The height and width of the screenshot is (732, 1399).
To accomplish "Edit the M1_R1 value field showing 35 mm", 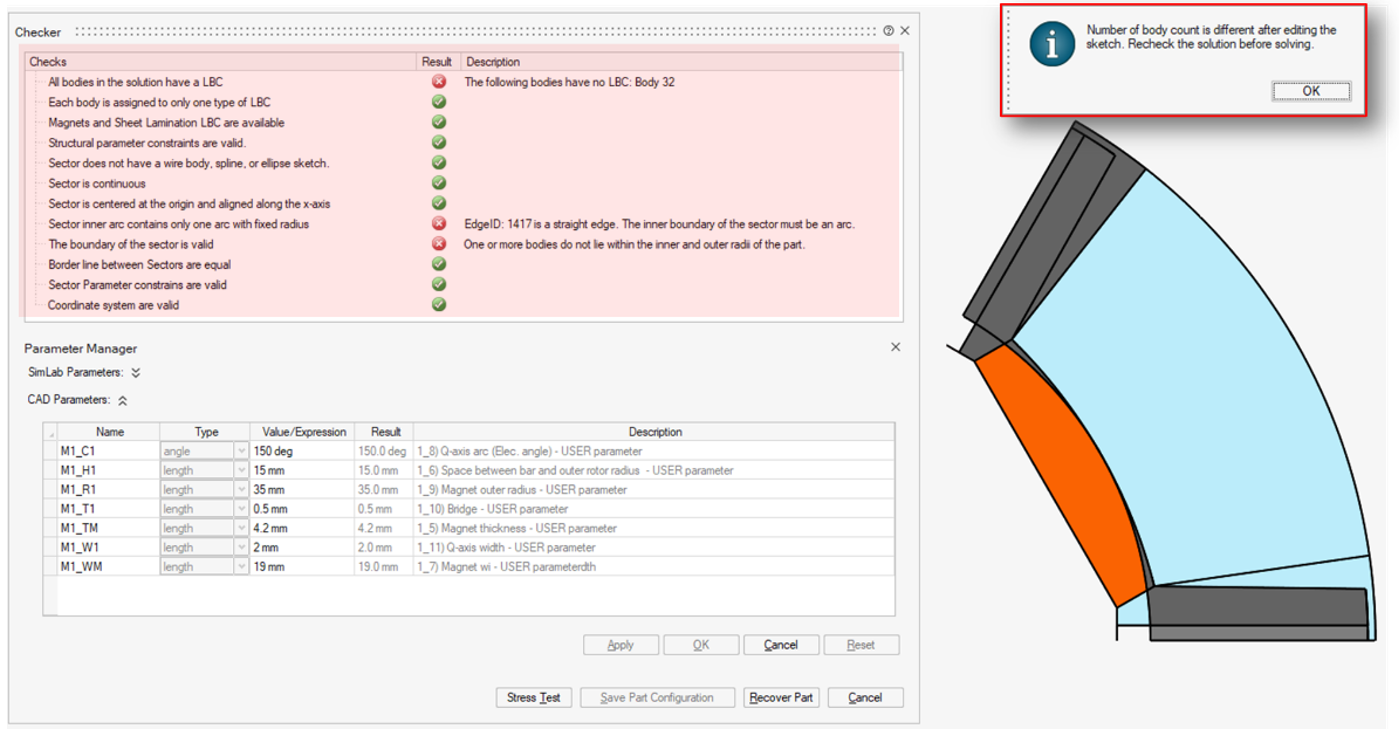I will pyautogui.click(x=300, y=490).
